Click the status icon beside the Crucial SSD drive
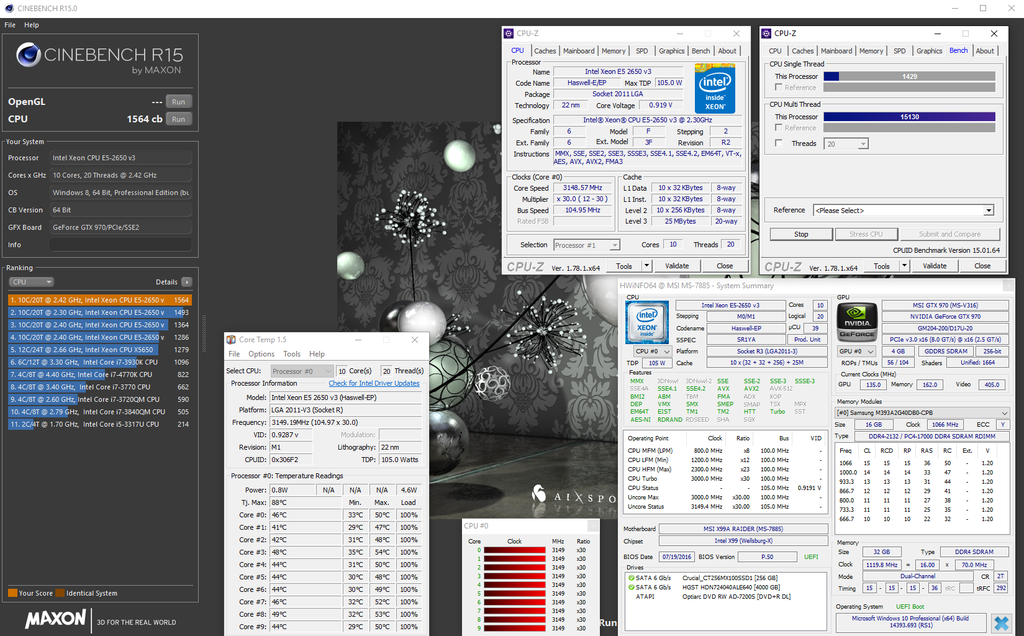 click(631, 578)
